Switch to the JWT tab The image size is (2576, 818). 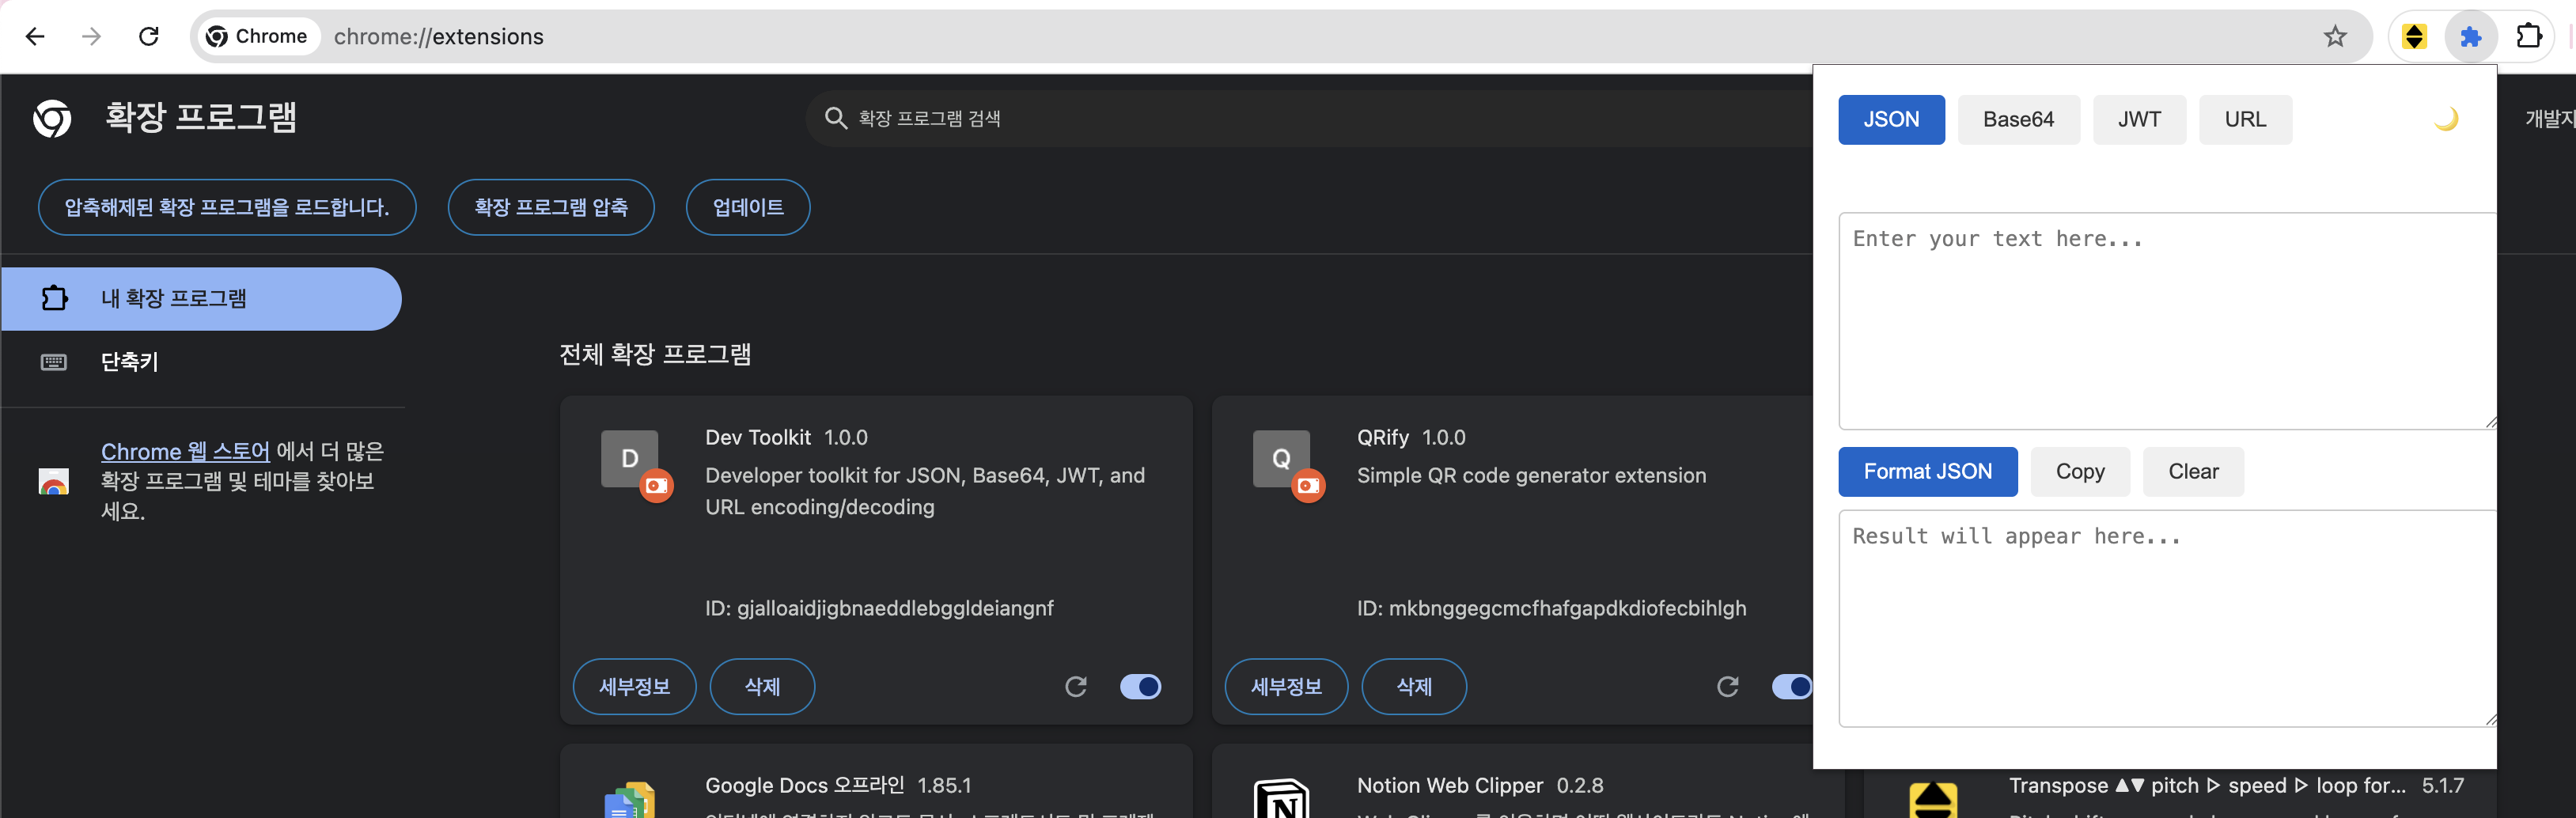[2139, 120]
